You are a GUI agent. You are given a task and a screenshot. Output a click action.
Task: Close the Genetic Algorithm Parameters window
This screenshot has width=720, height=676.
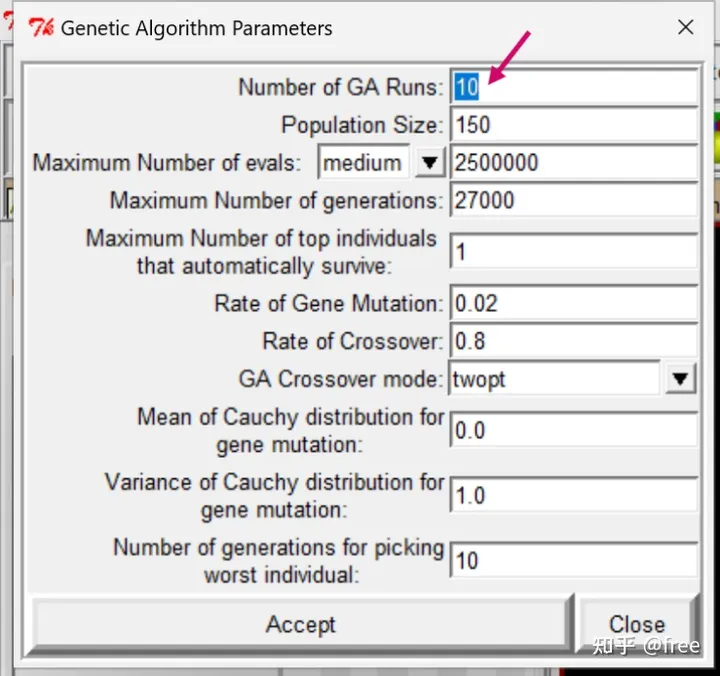pyautogui.click(x=686, y=28)
